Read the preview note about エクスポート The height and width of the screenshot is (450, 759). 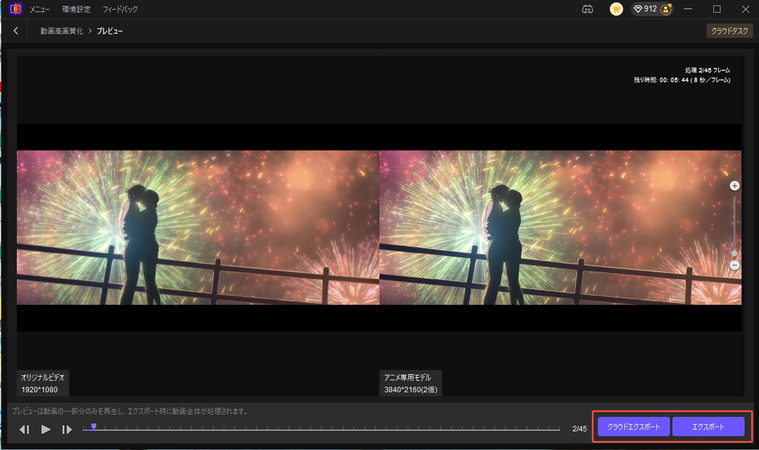click(x=130, y=411)
